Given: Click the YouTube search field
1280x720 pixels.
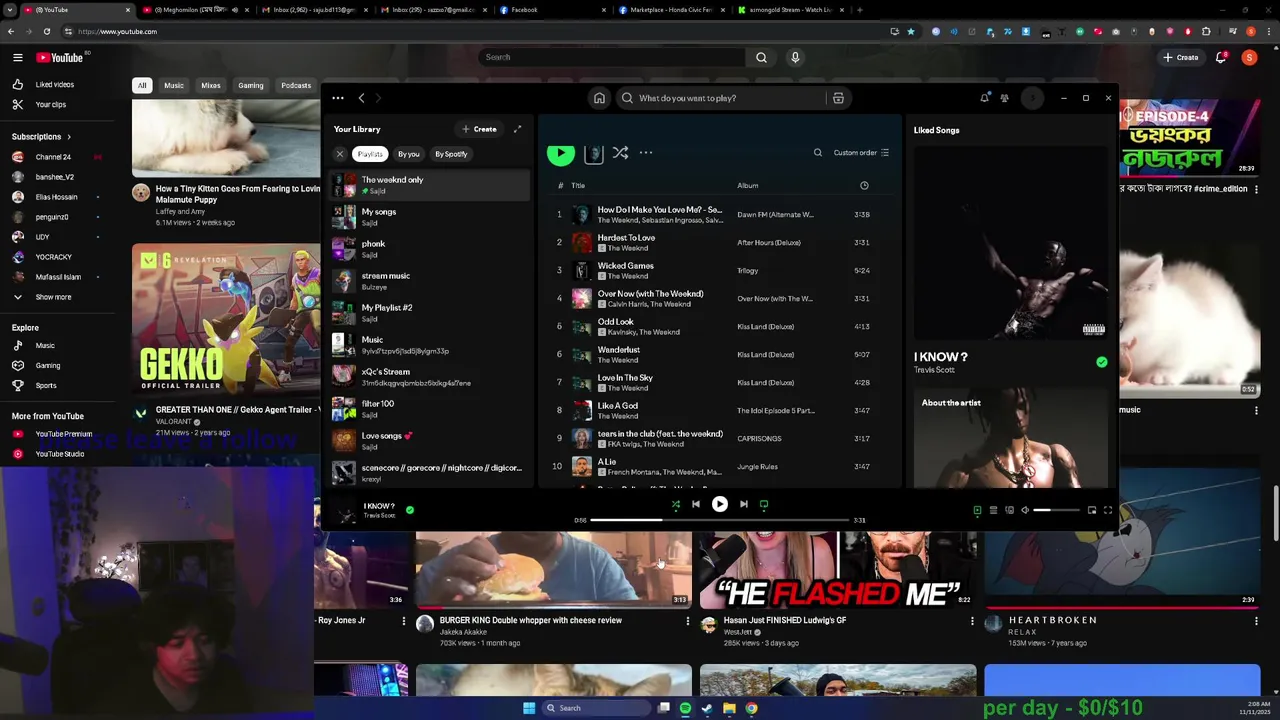Looking at the screenshot, I should (613, 57).
